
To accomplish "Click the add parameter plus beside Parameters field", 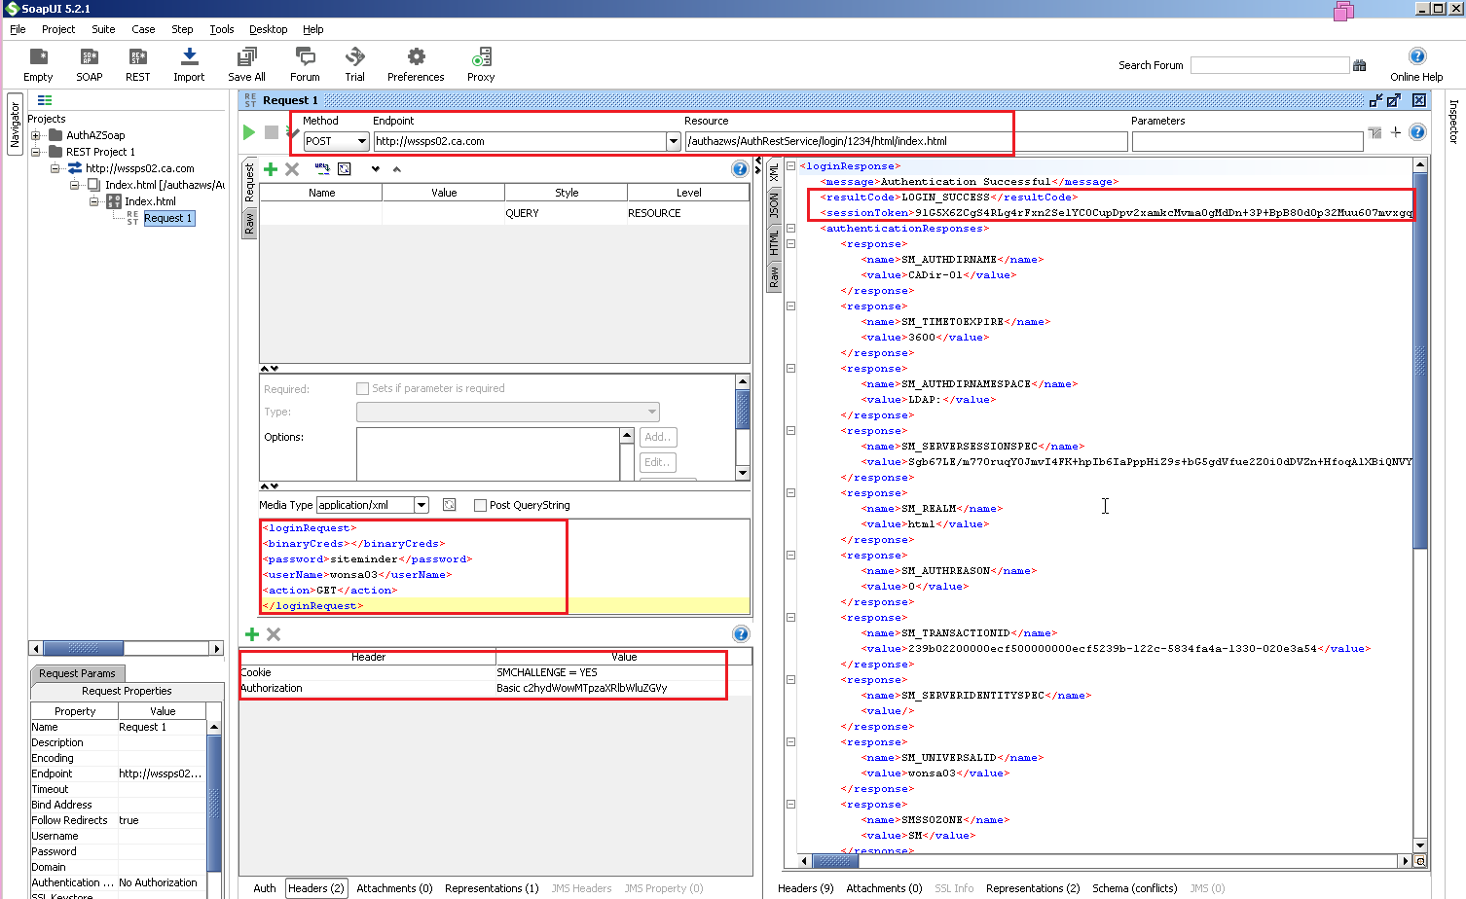I will point(1396,132).
